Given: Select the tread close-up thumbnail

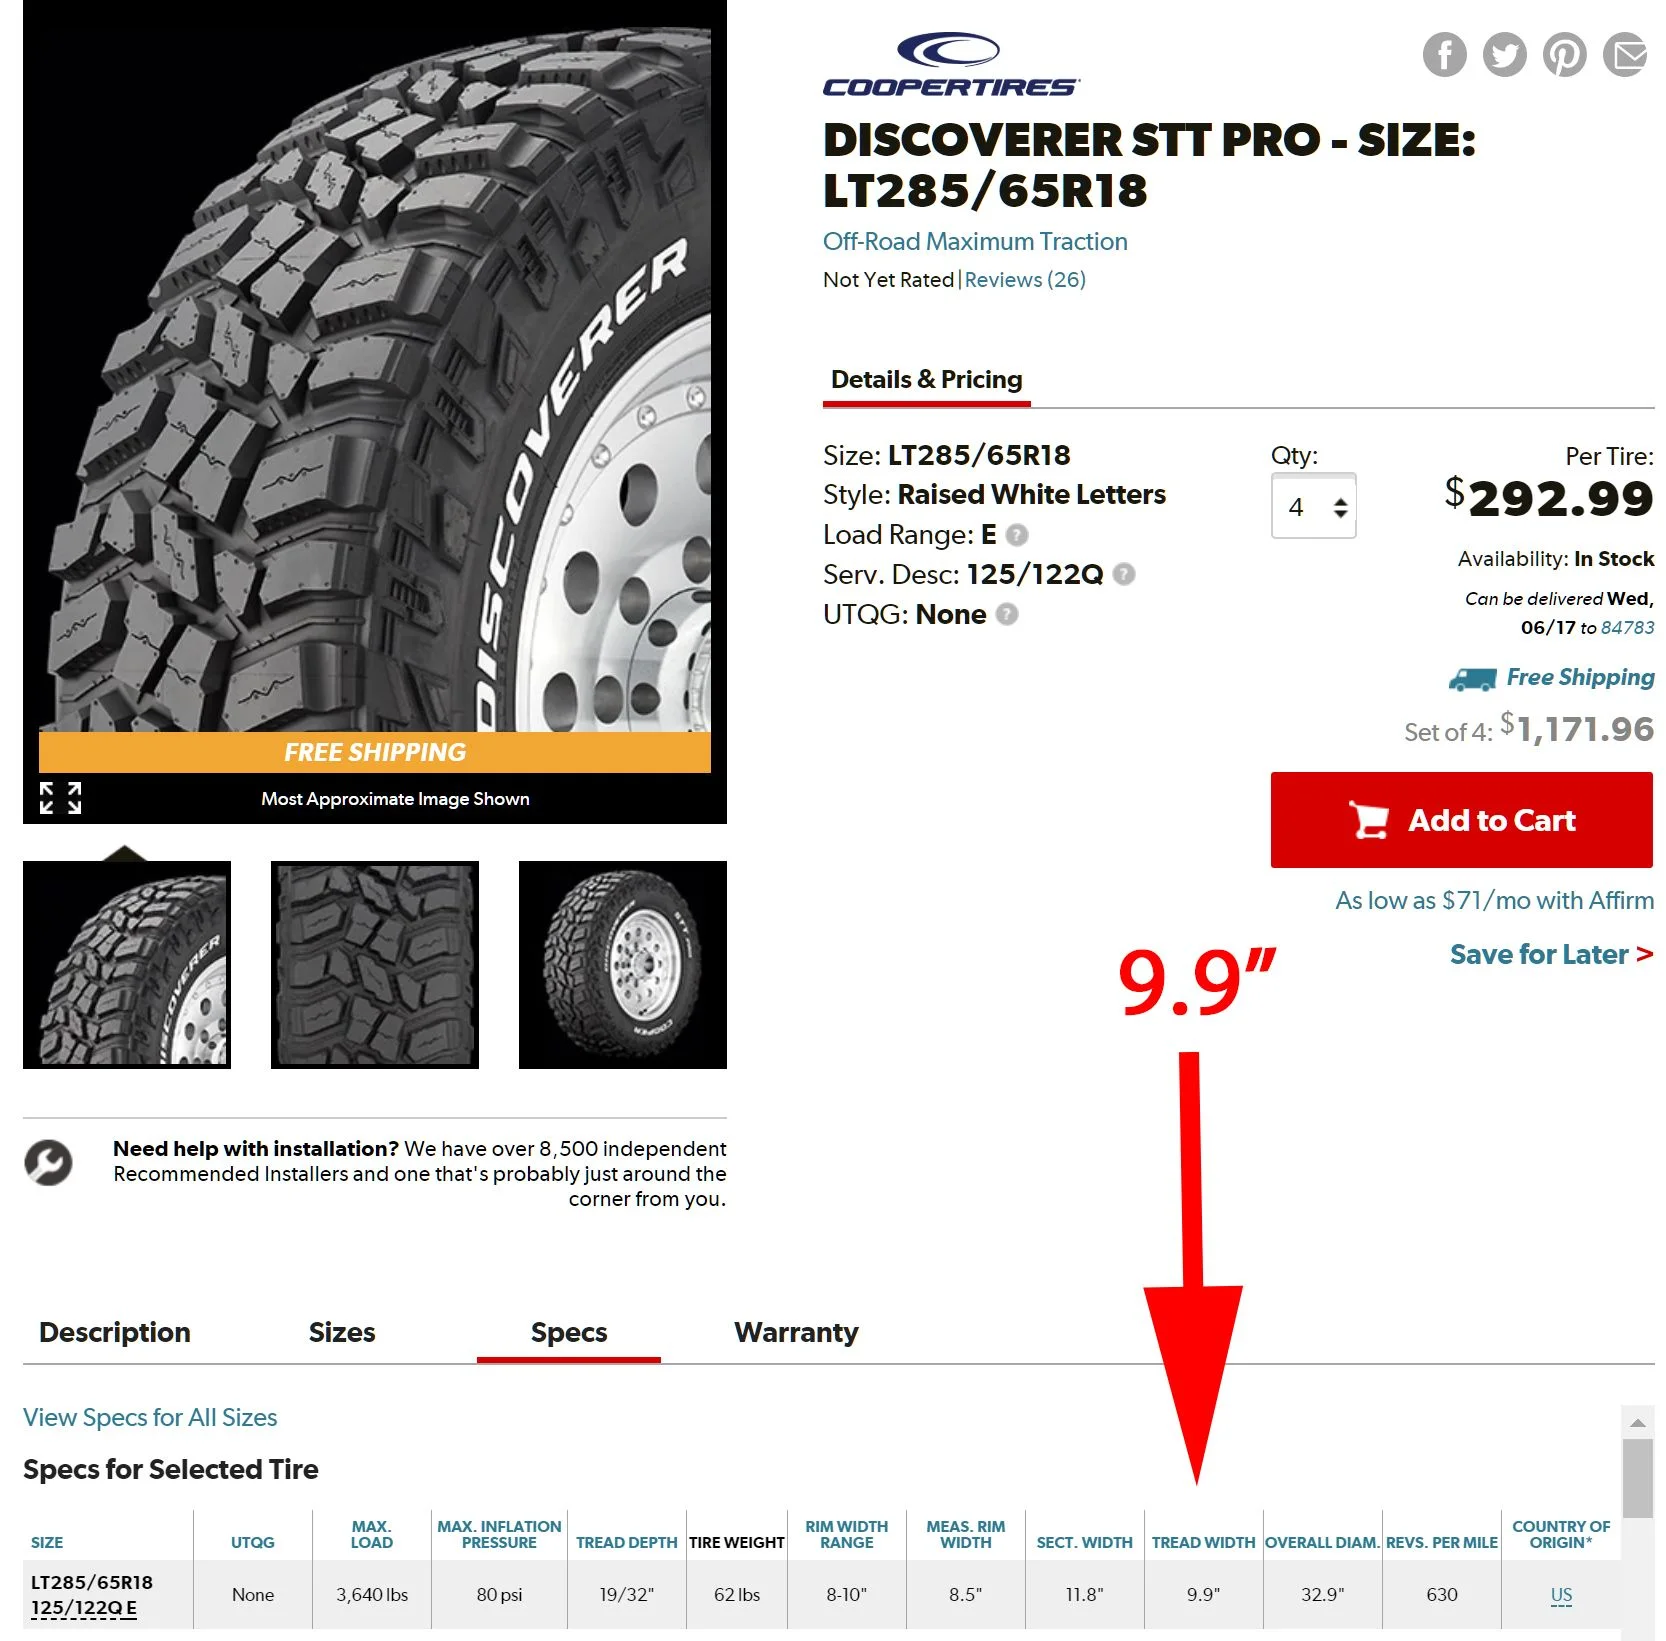Looking at the screenshot, I should pyautogui.click(x=375, y=965).
